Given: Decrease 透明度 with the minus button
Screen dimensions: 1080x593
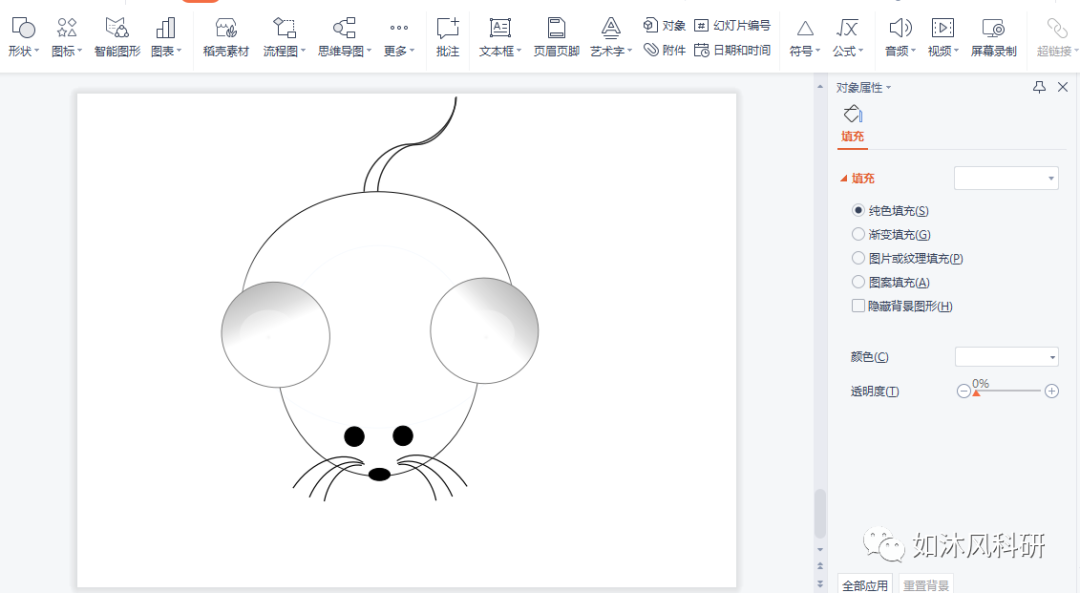Looking at the screenshot, I should pos(964,391).
